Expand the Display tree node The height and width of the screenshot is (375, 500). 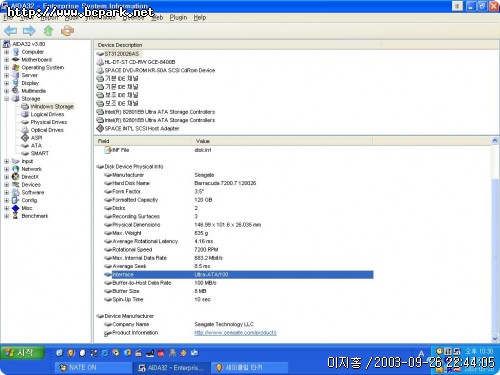coord(6,83)
